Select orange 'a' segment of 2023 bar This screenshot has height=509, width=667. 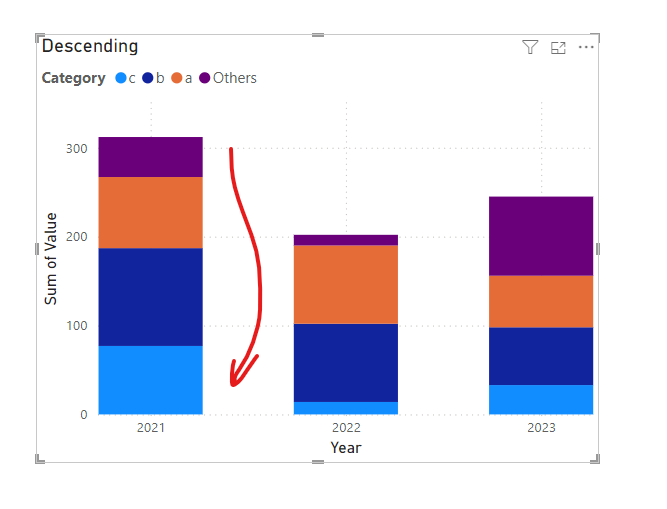click(541, 301)
